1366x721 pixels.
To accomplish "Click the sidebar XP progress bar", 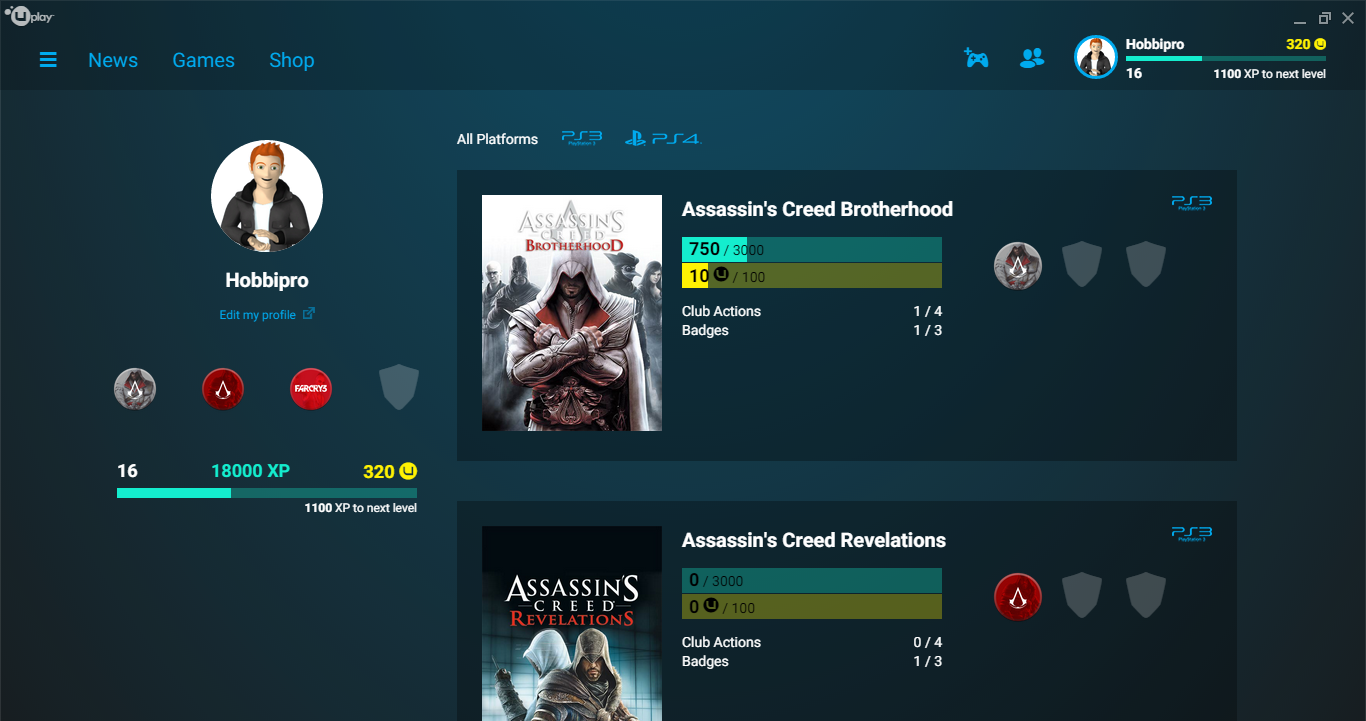I will [x=267, y=493].
